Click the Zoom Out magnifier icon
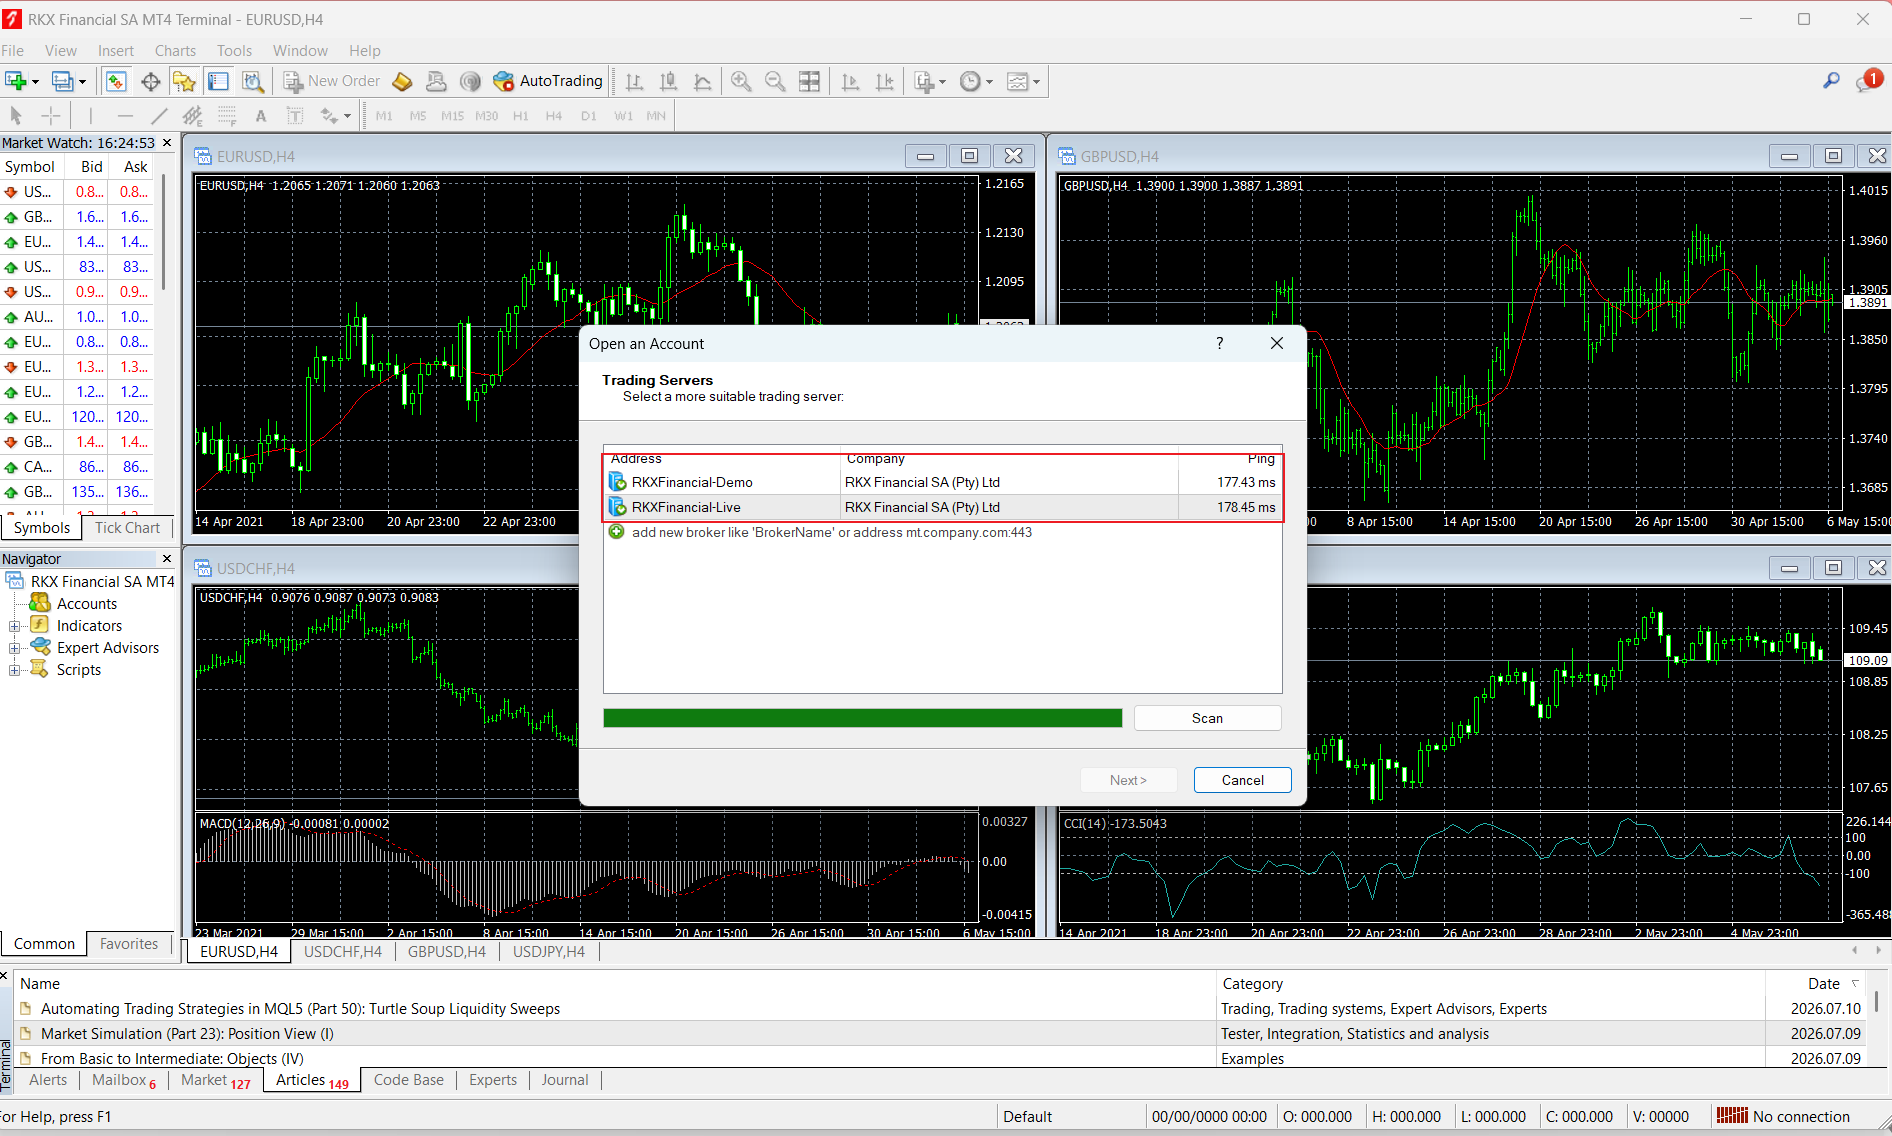Screen dimensions: 1892x1136 tap(775, 81)
